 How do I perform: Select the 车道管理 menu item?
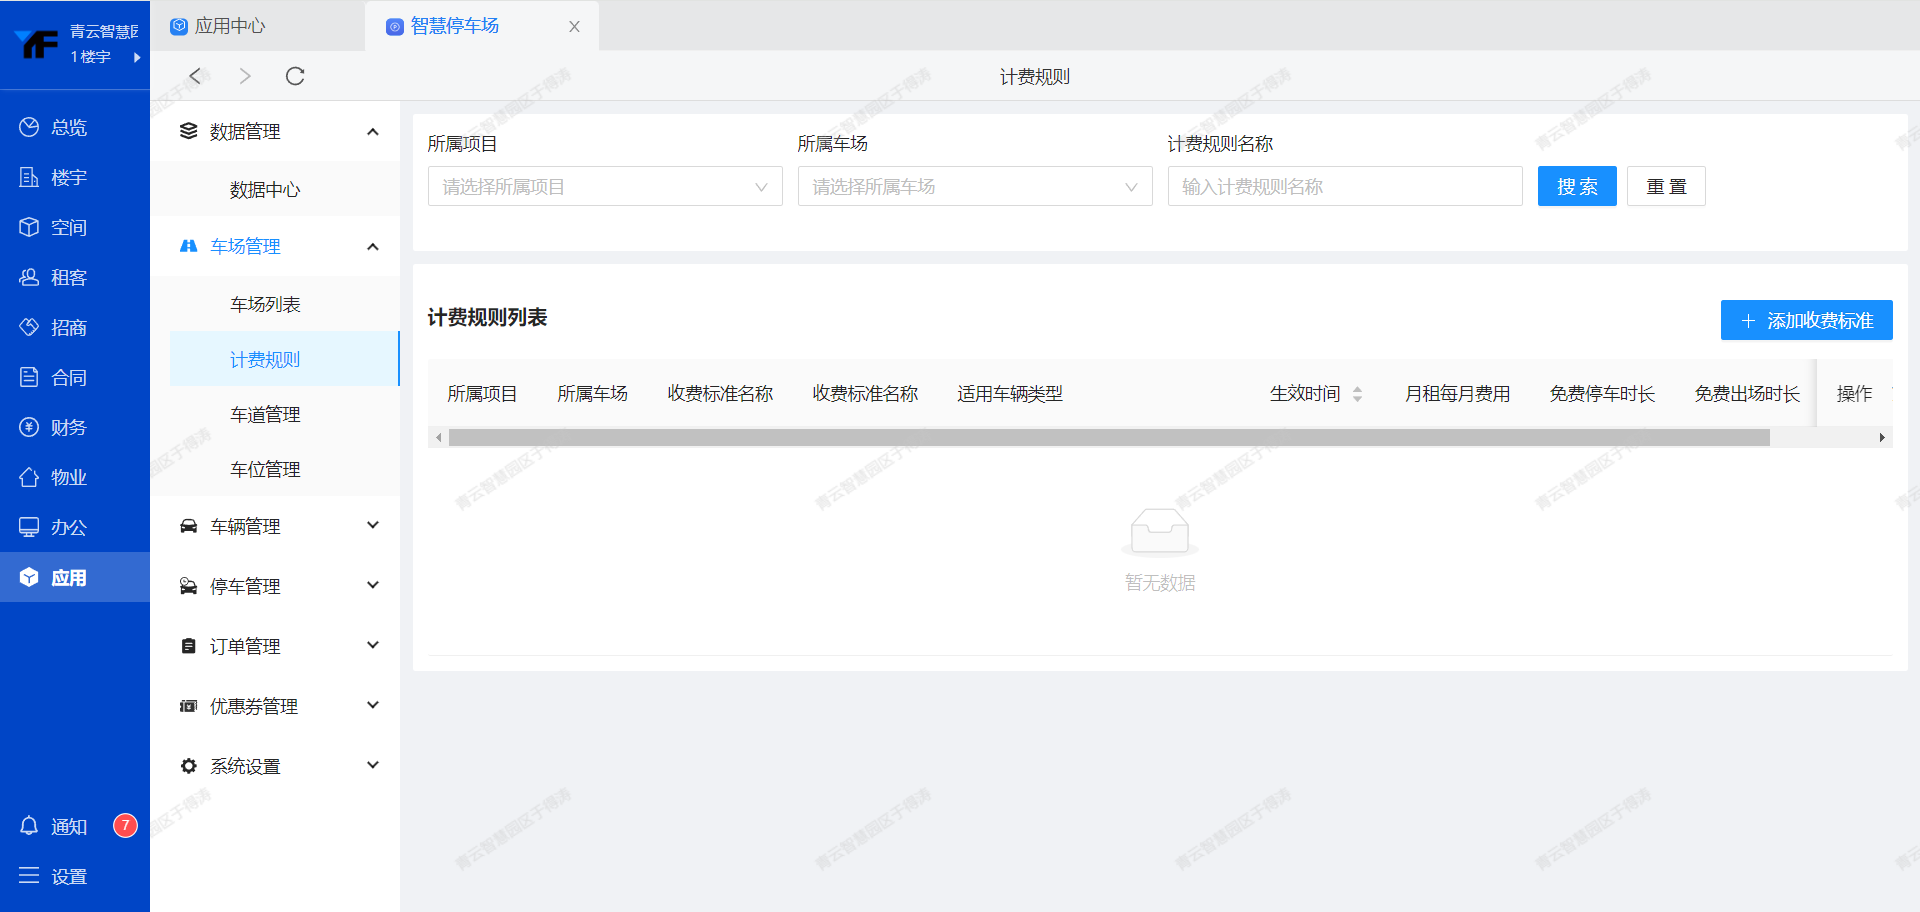tap(265, 414)
